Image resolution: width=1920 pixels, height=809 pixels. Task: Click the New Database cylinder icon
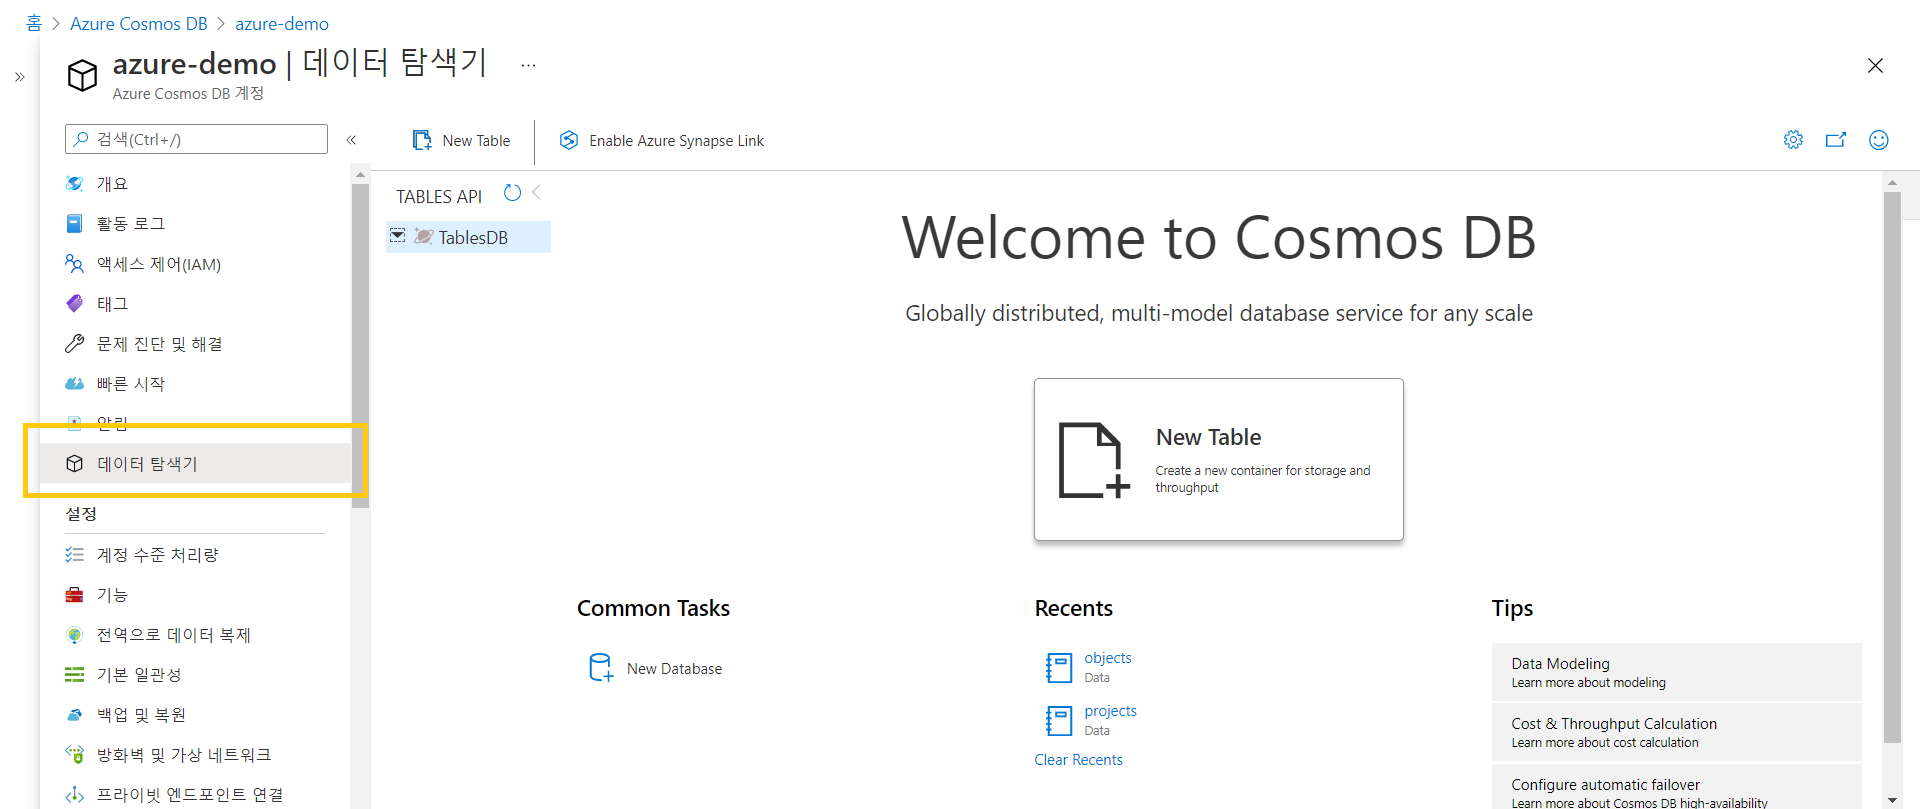coord(601,667)
